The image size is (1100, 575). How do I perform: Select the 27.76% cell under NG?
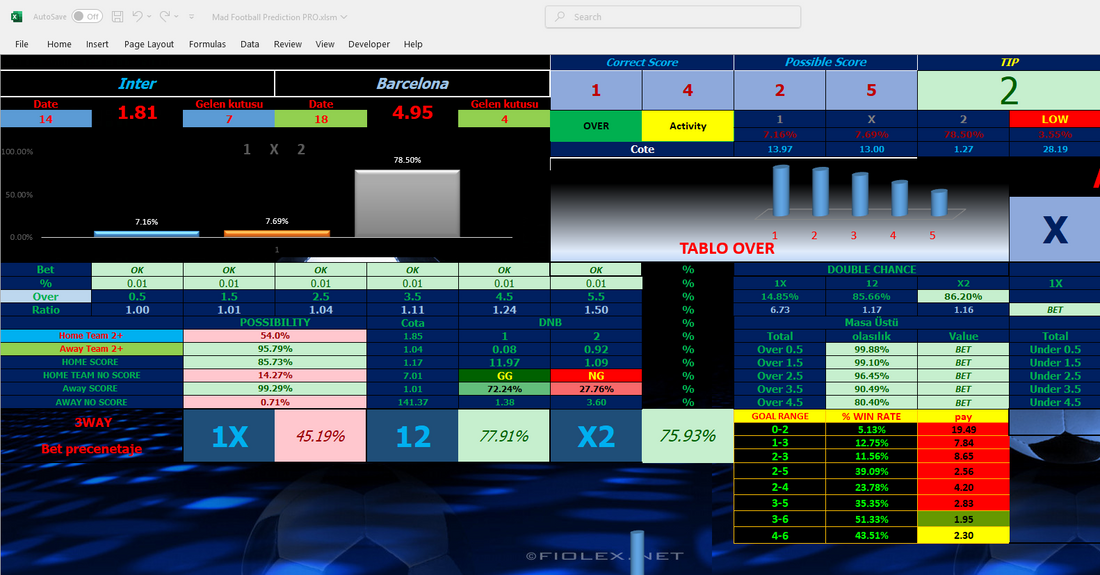(x=596, y=389)
